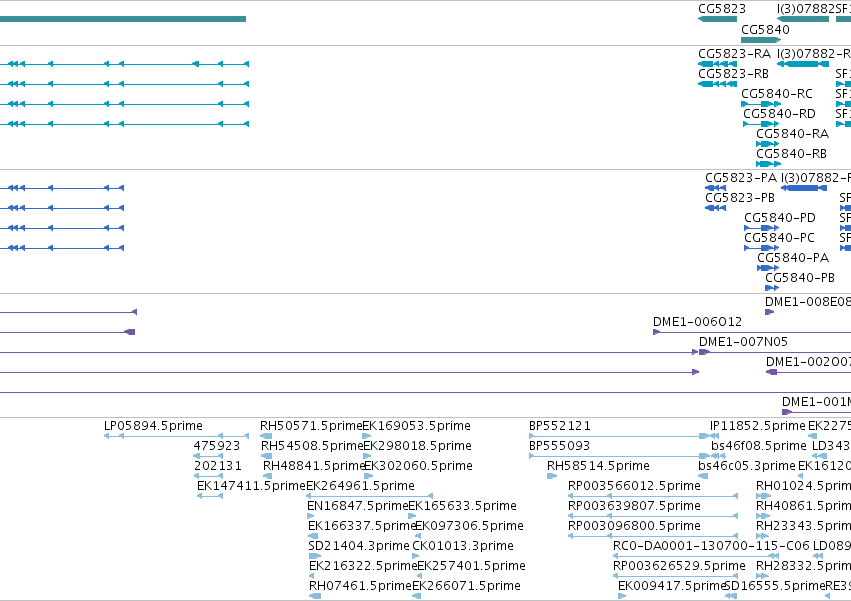
Task: Select EST EK302060.5prime label
Action: click(418, 466)
